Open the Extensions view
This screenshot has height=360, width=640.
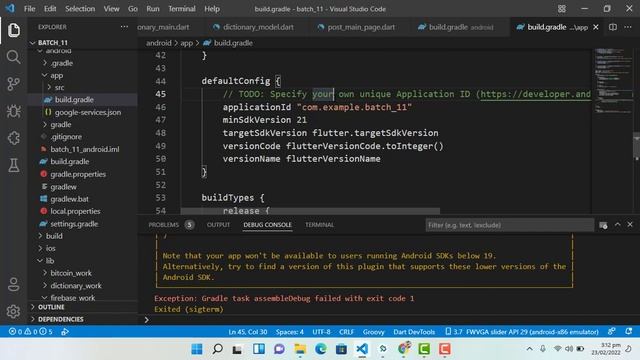[x=13, y=138]
